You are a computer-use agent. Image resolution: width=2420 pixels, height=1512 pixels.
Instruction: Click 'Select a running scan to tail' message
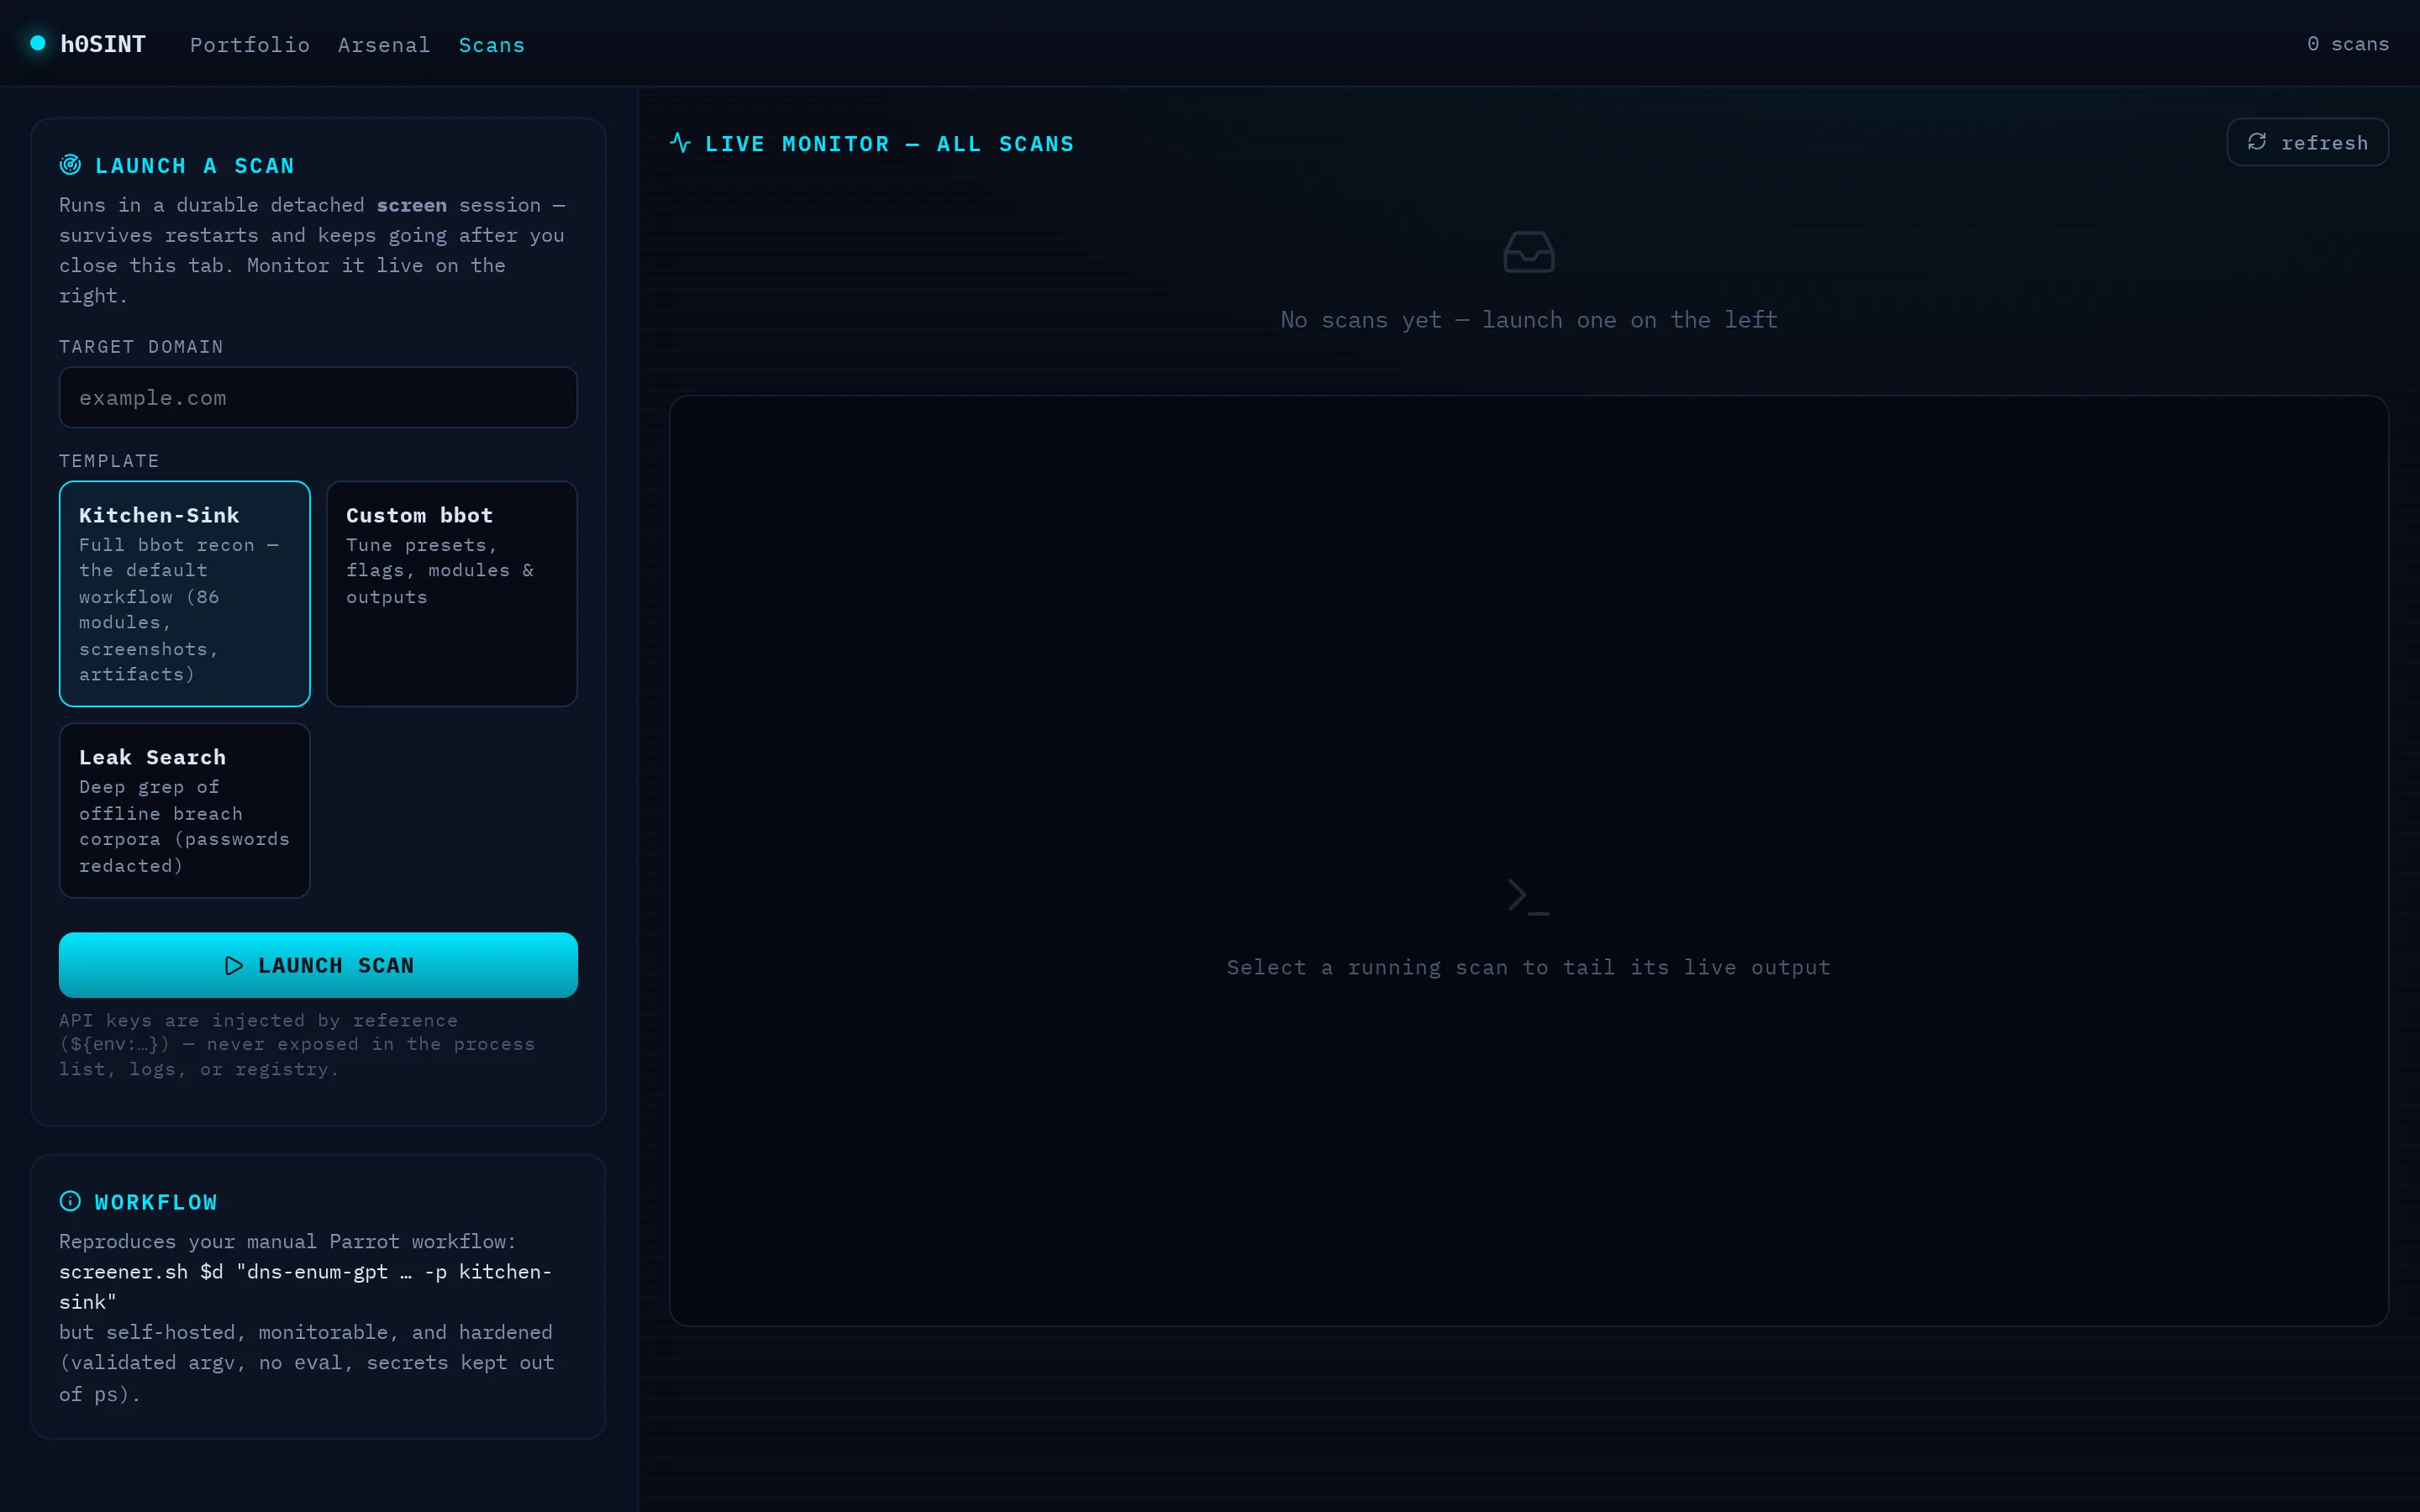point(1529,967)
